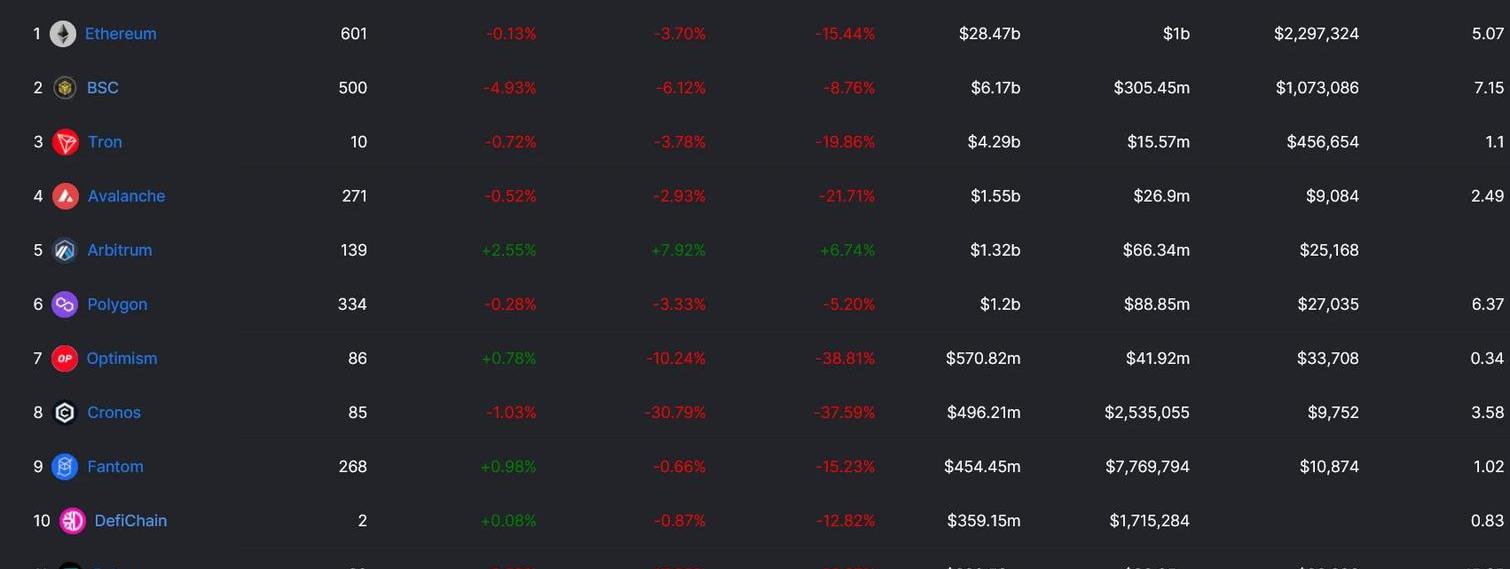The height and width of the screenshot is (569, 1510).
Task: Click the purple Polygon logo icon
Action: pos(65,304)
